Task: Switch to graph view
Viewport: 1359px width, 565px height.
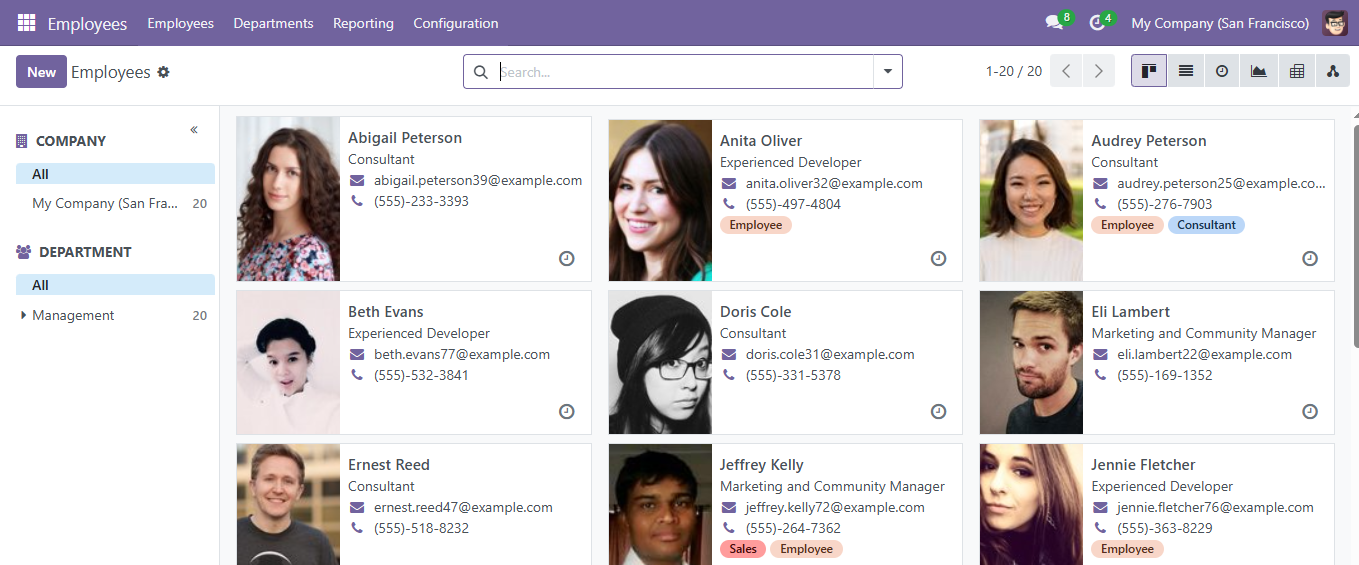Action: tap(1259, 71)
